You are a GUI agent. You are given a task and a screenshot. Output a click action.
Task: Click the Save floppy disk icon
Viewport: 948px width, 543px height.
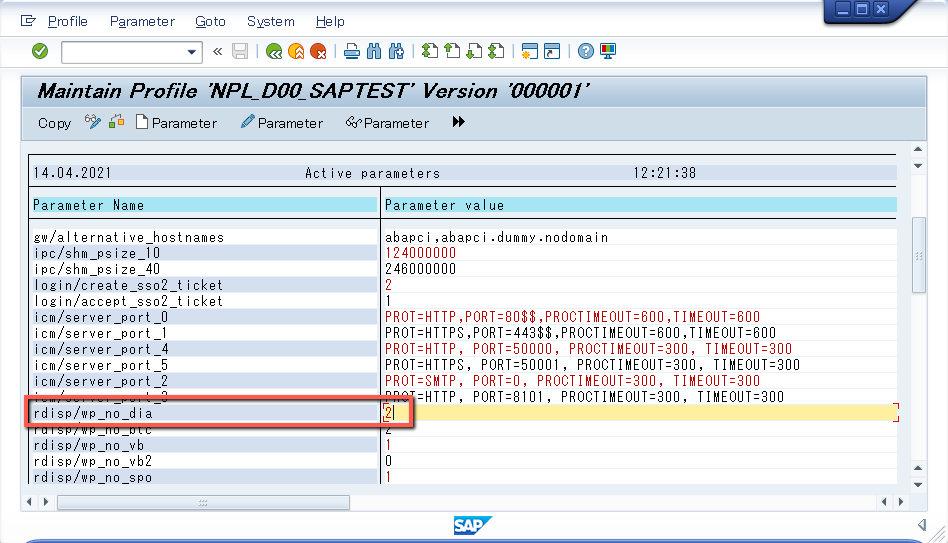click(x=240, y=51)
